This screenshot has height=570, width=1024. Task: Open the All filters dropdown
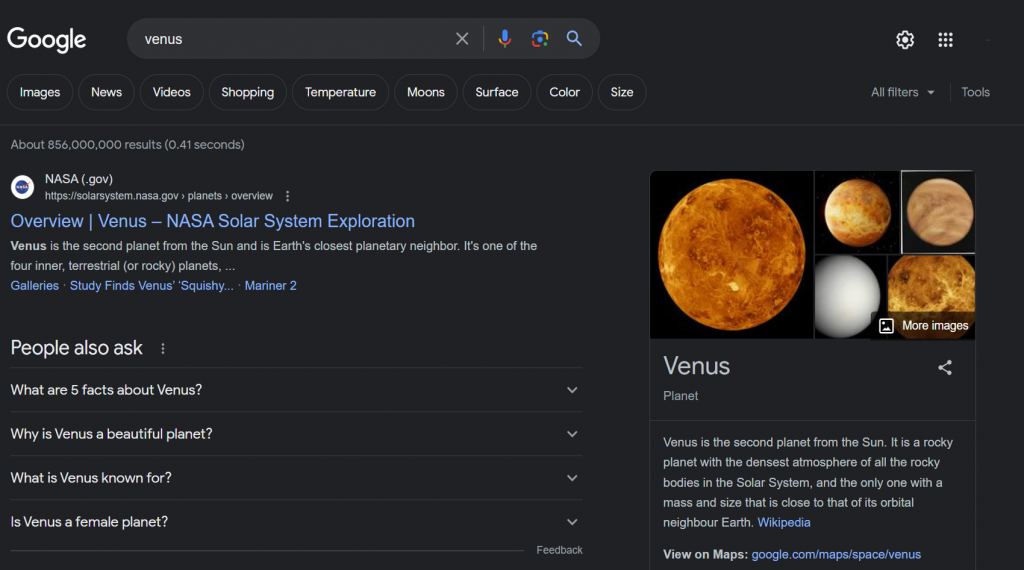pos(903,92)
